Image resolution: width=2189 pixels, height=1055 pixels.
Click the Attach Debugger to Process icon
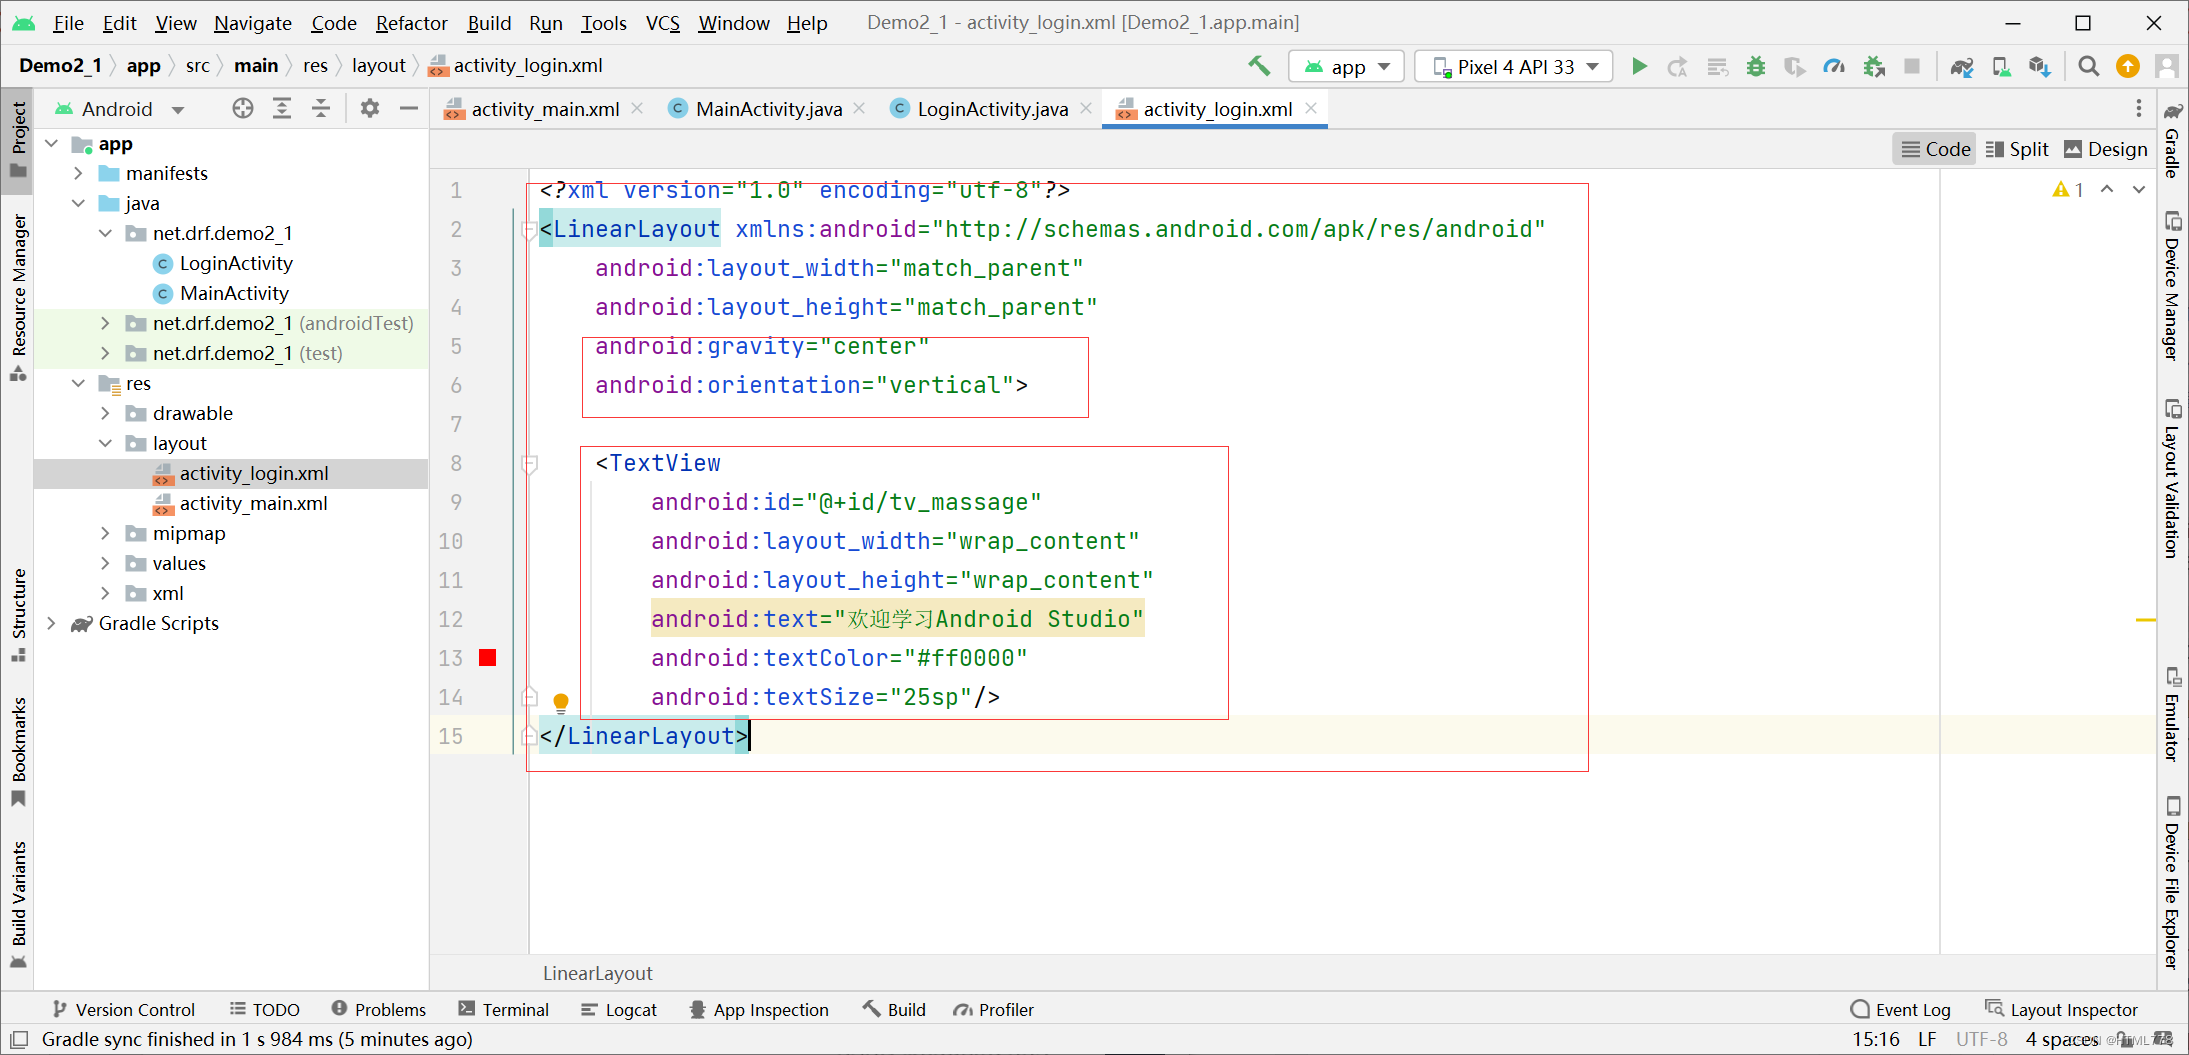click(x=1874, y=66)
